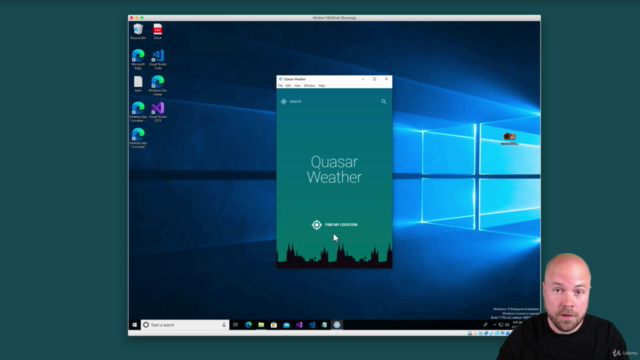Launch Edge from the taskbar
This screenshot has height=360, width=640.
coord(249,325)
